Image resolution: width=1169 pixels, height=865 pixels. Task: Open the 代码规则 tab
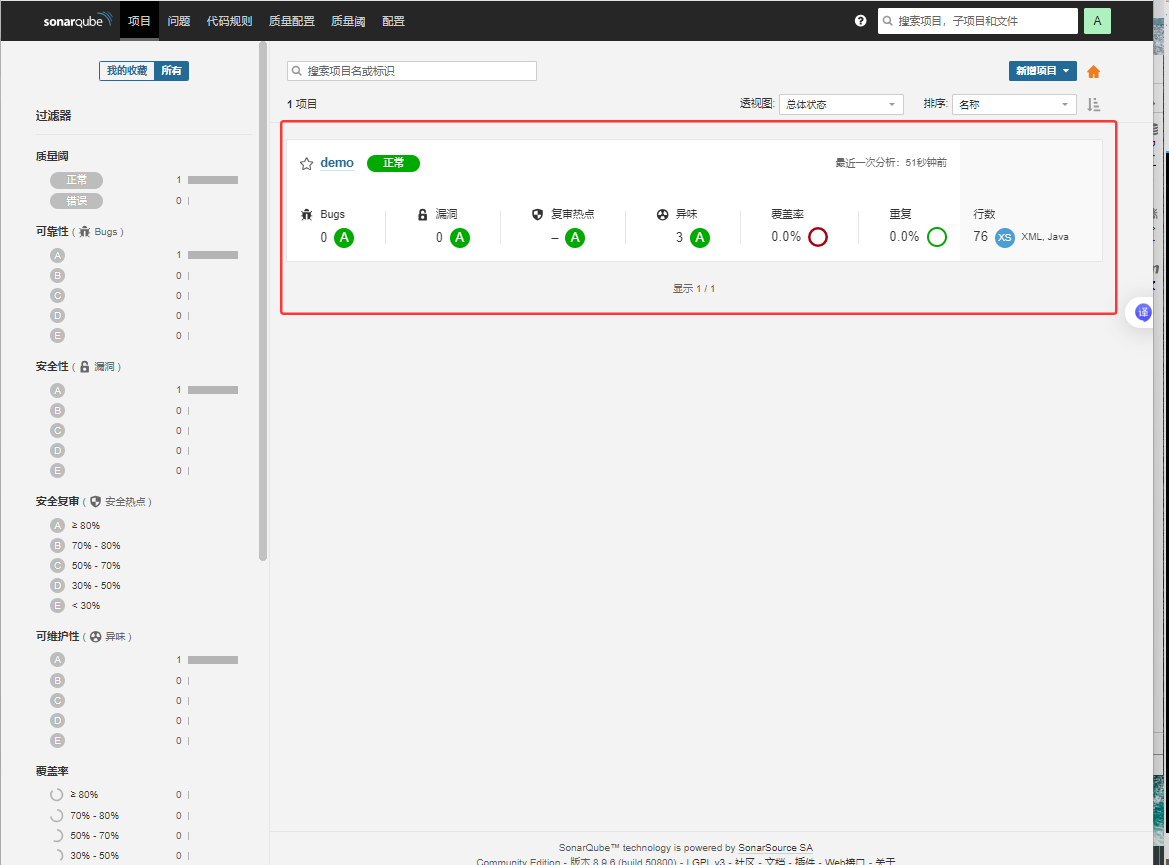[x=230, y=21]
